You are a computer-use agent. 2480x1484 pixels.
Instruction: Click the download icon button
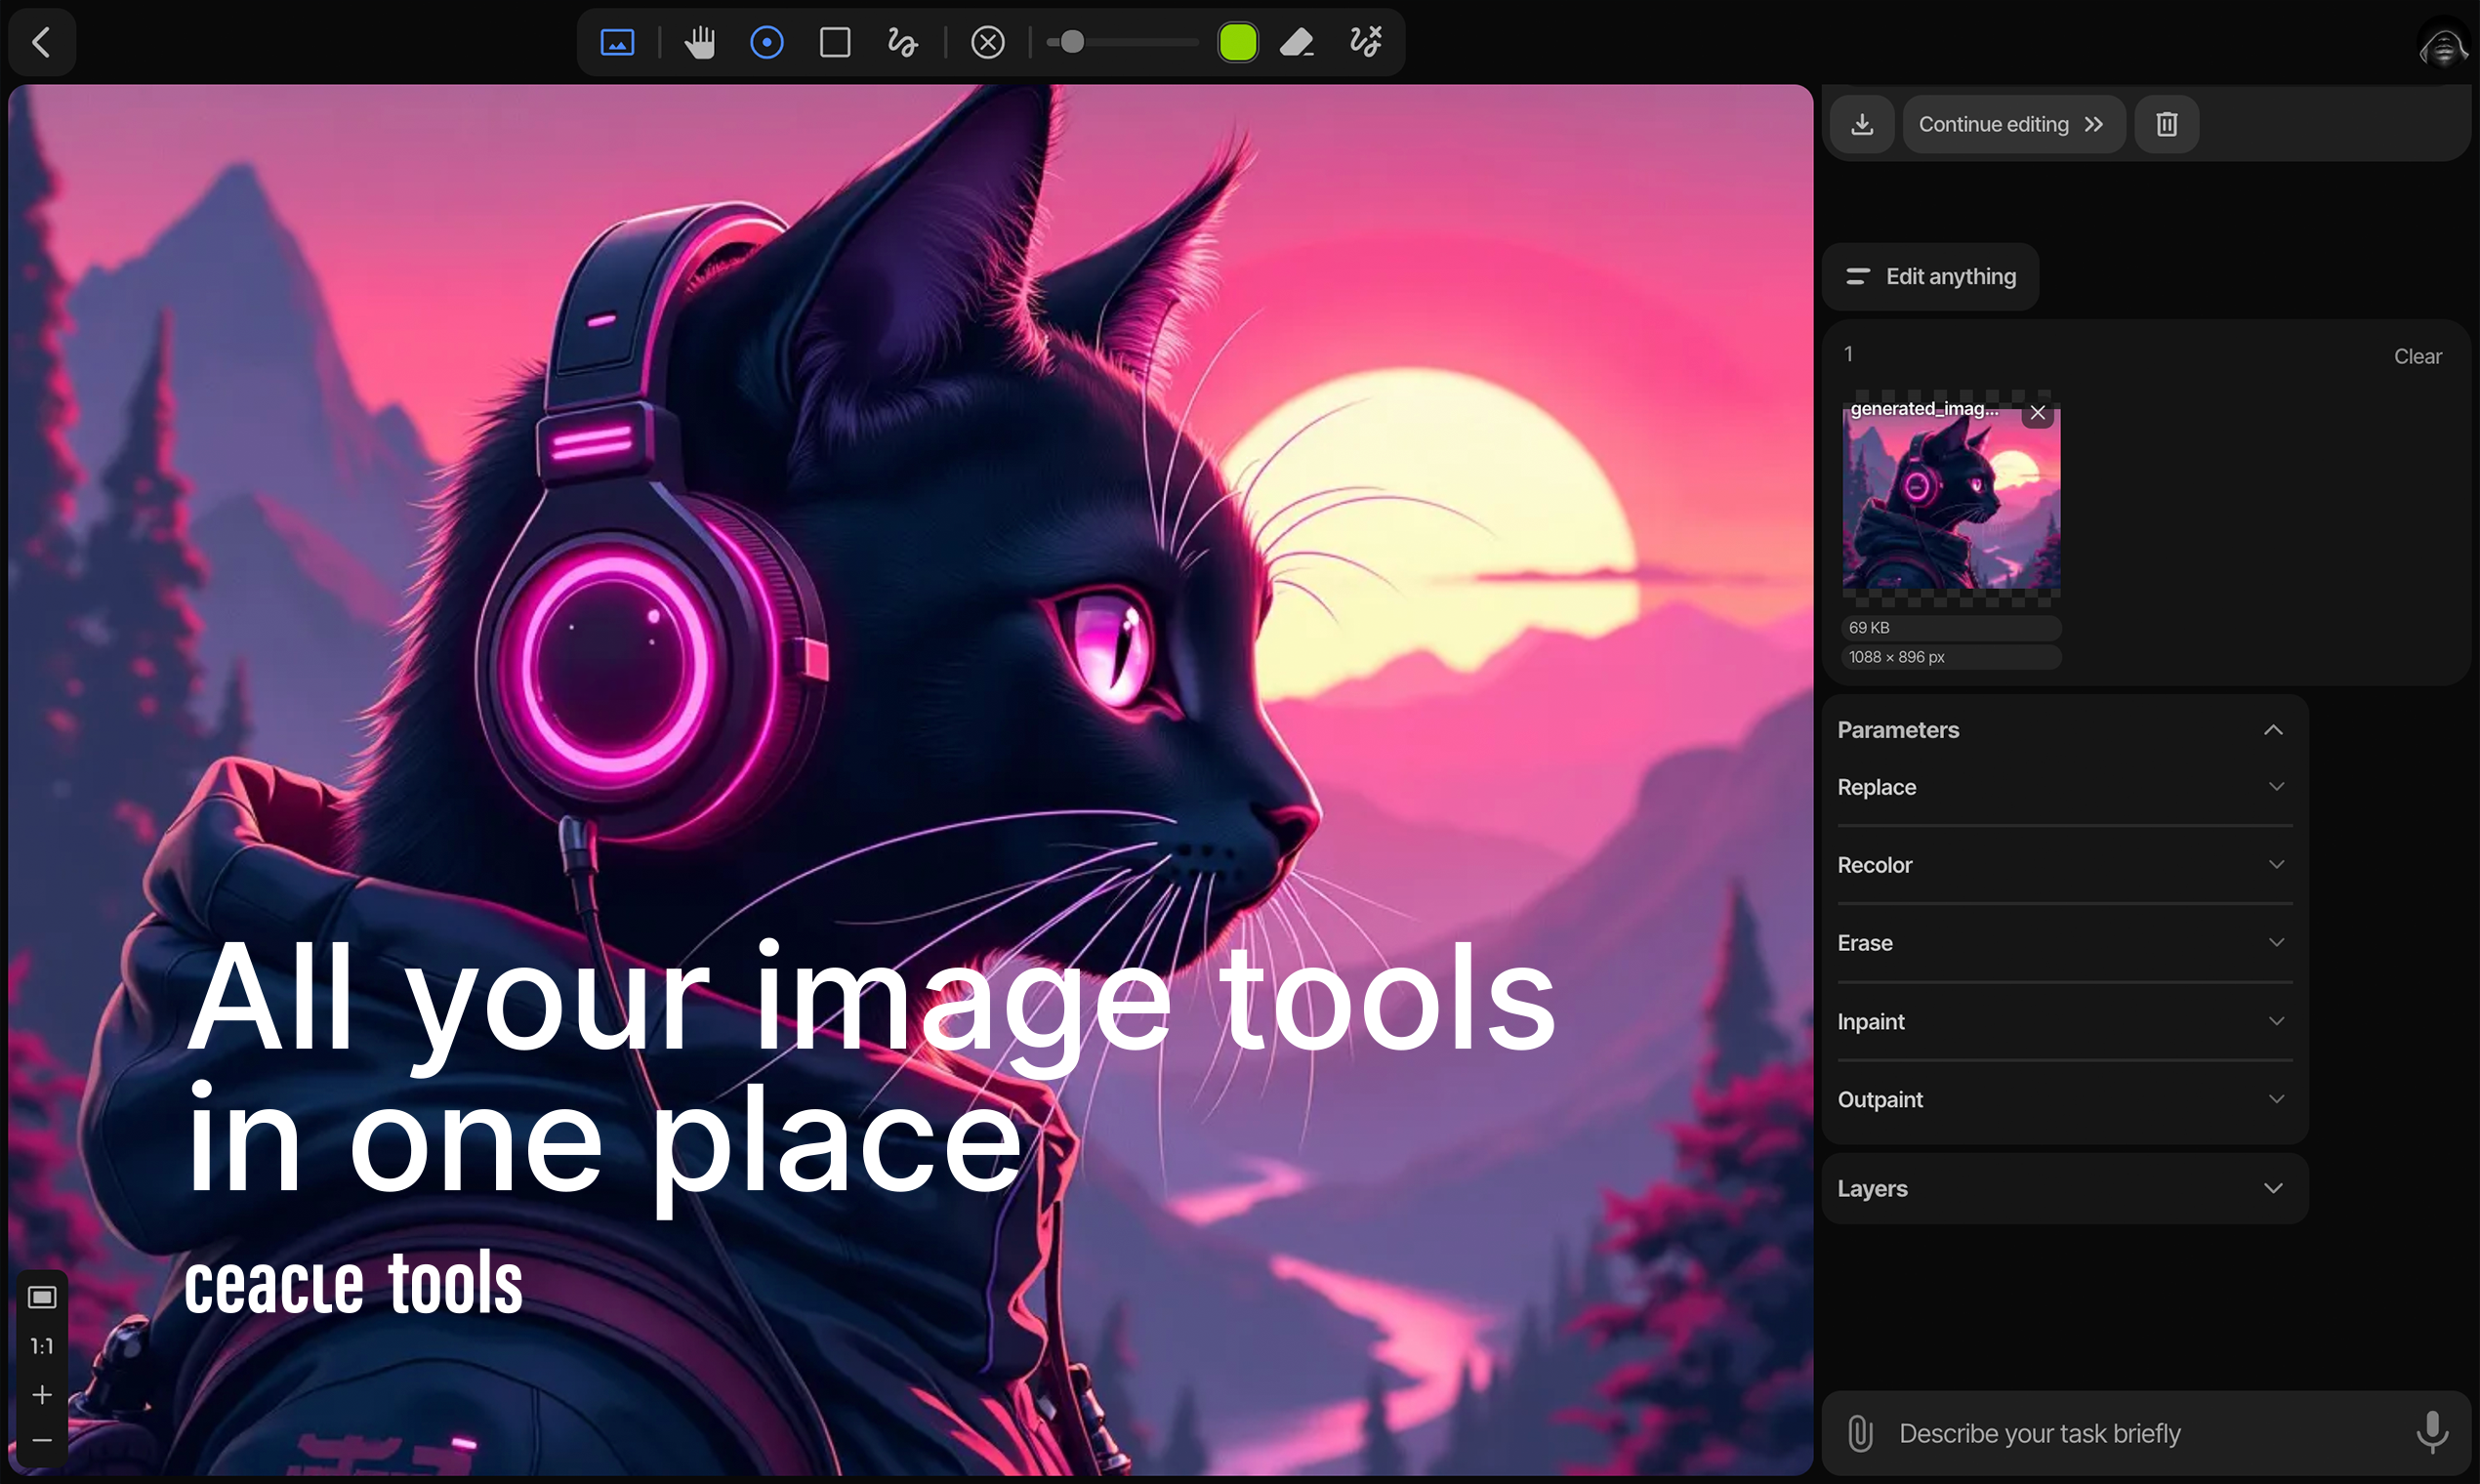click(1862, 124)
